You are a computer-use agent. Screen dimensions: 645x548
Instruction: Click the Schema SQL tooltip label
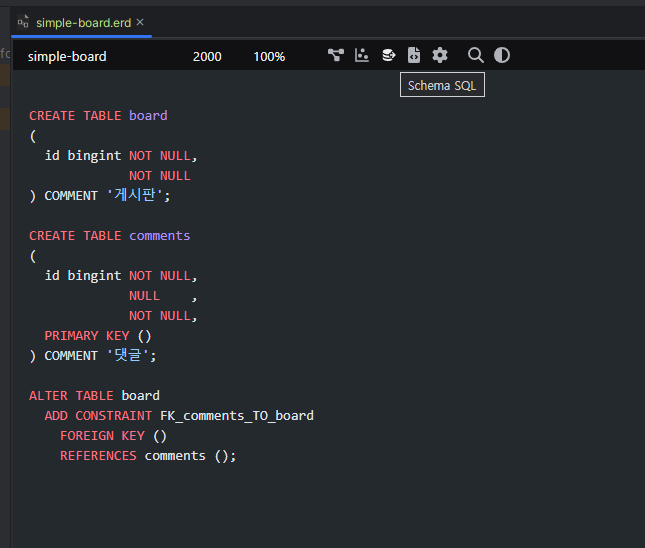coord(442,85)
